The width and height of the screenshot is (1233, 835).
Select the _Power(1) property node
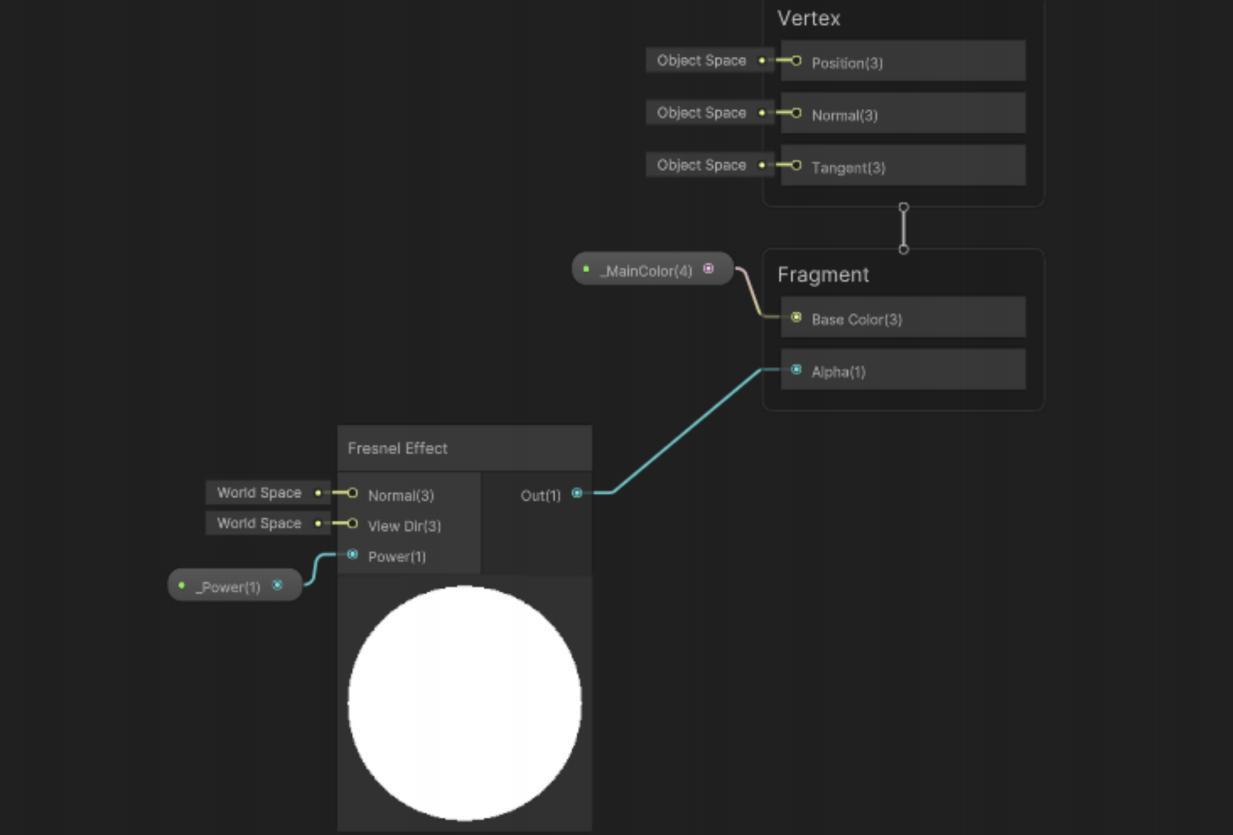235,586
